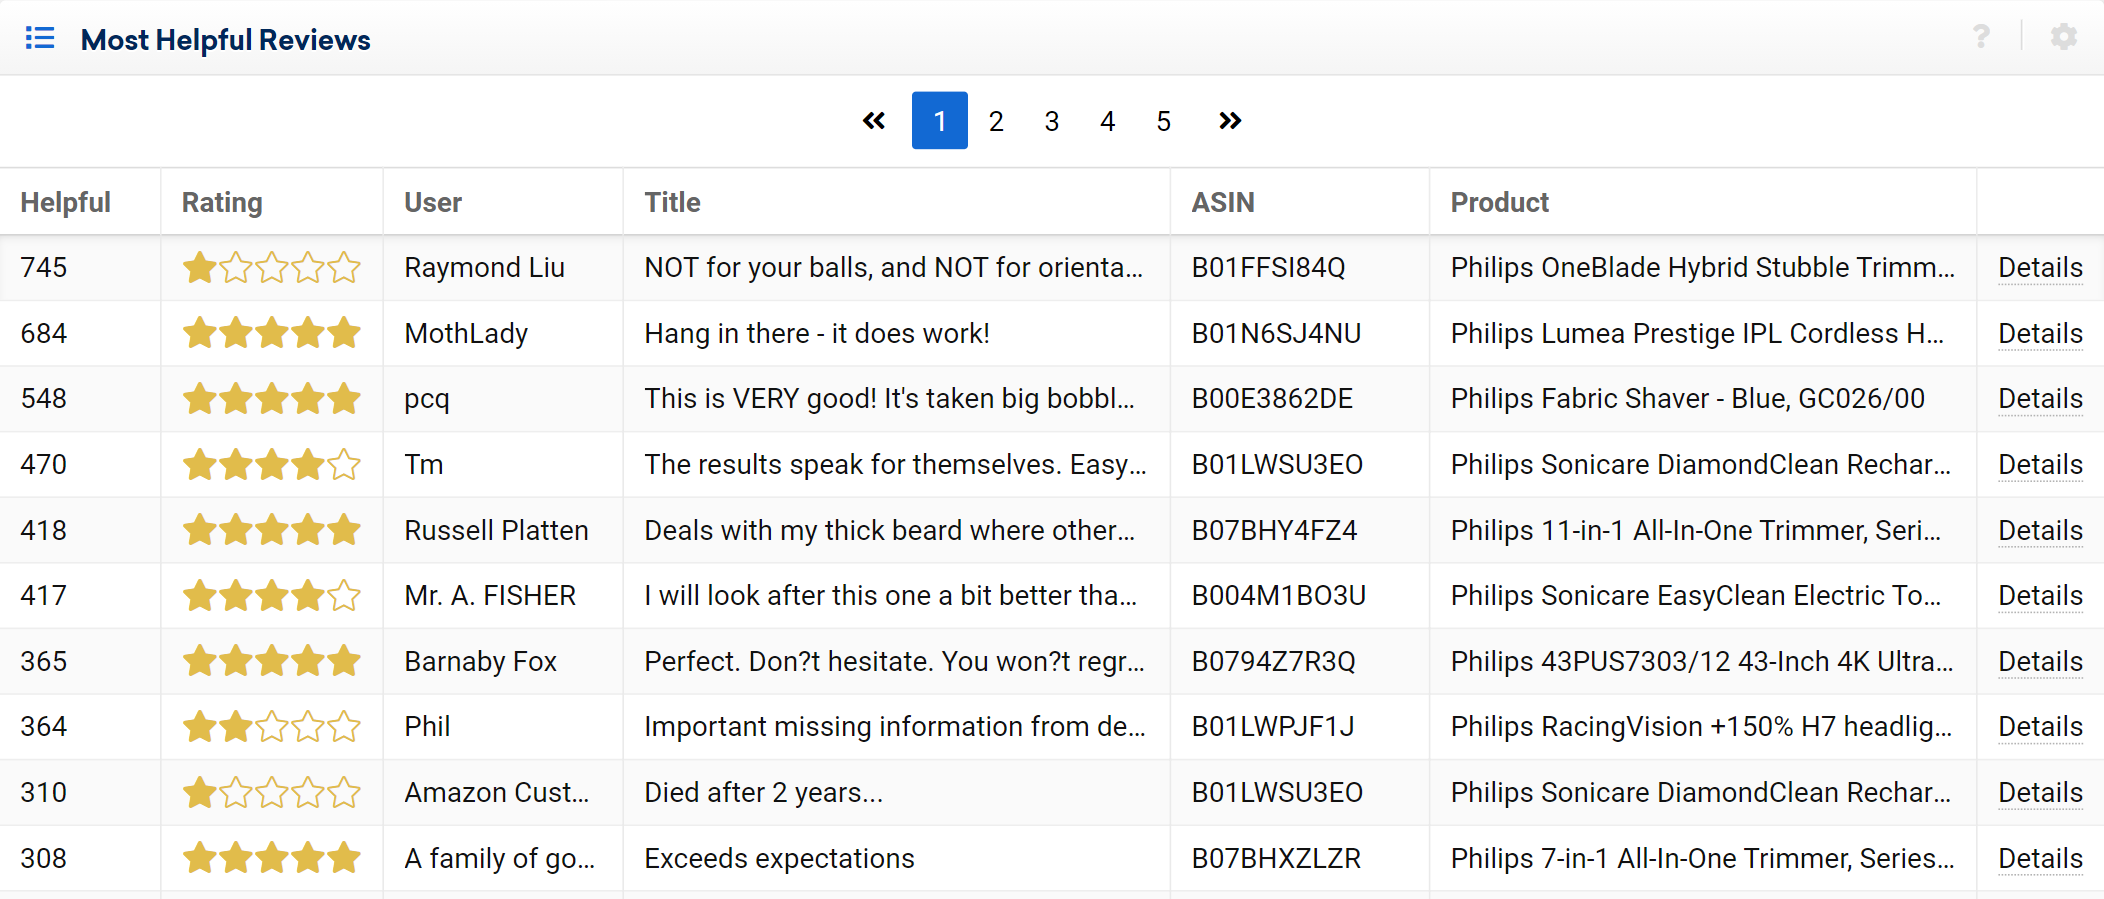Click user name 'Russell Platten'
The width and height of the screenshot is (2104, 899).
click(496, 531)
